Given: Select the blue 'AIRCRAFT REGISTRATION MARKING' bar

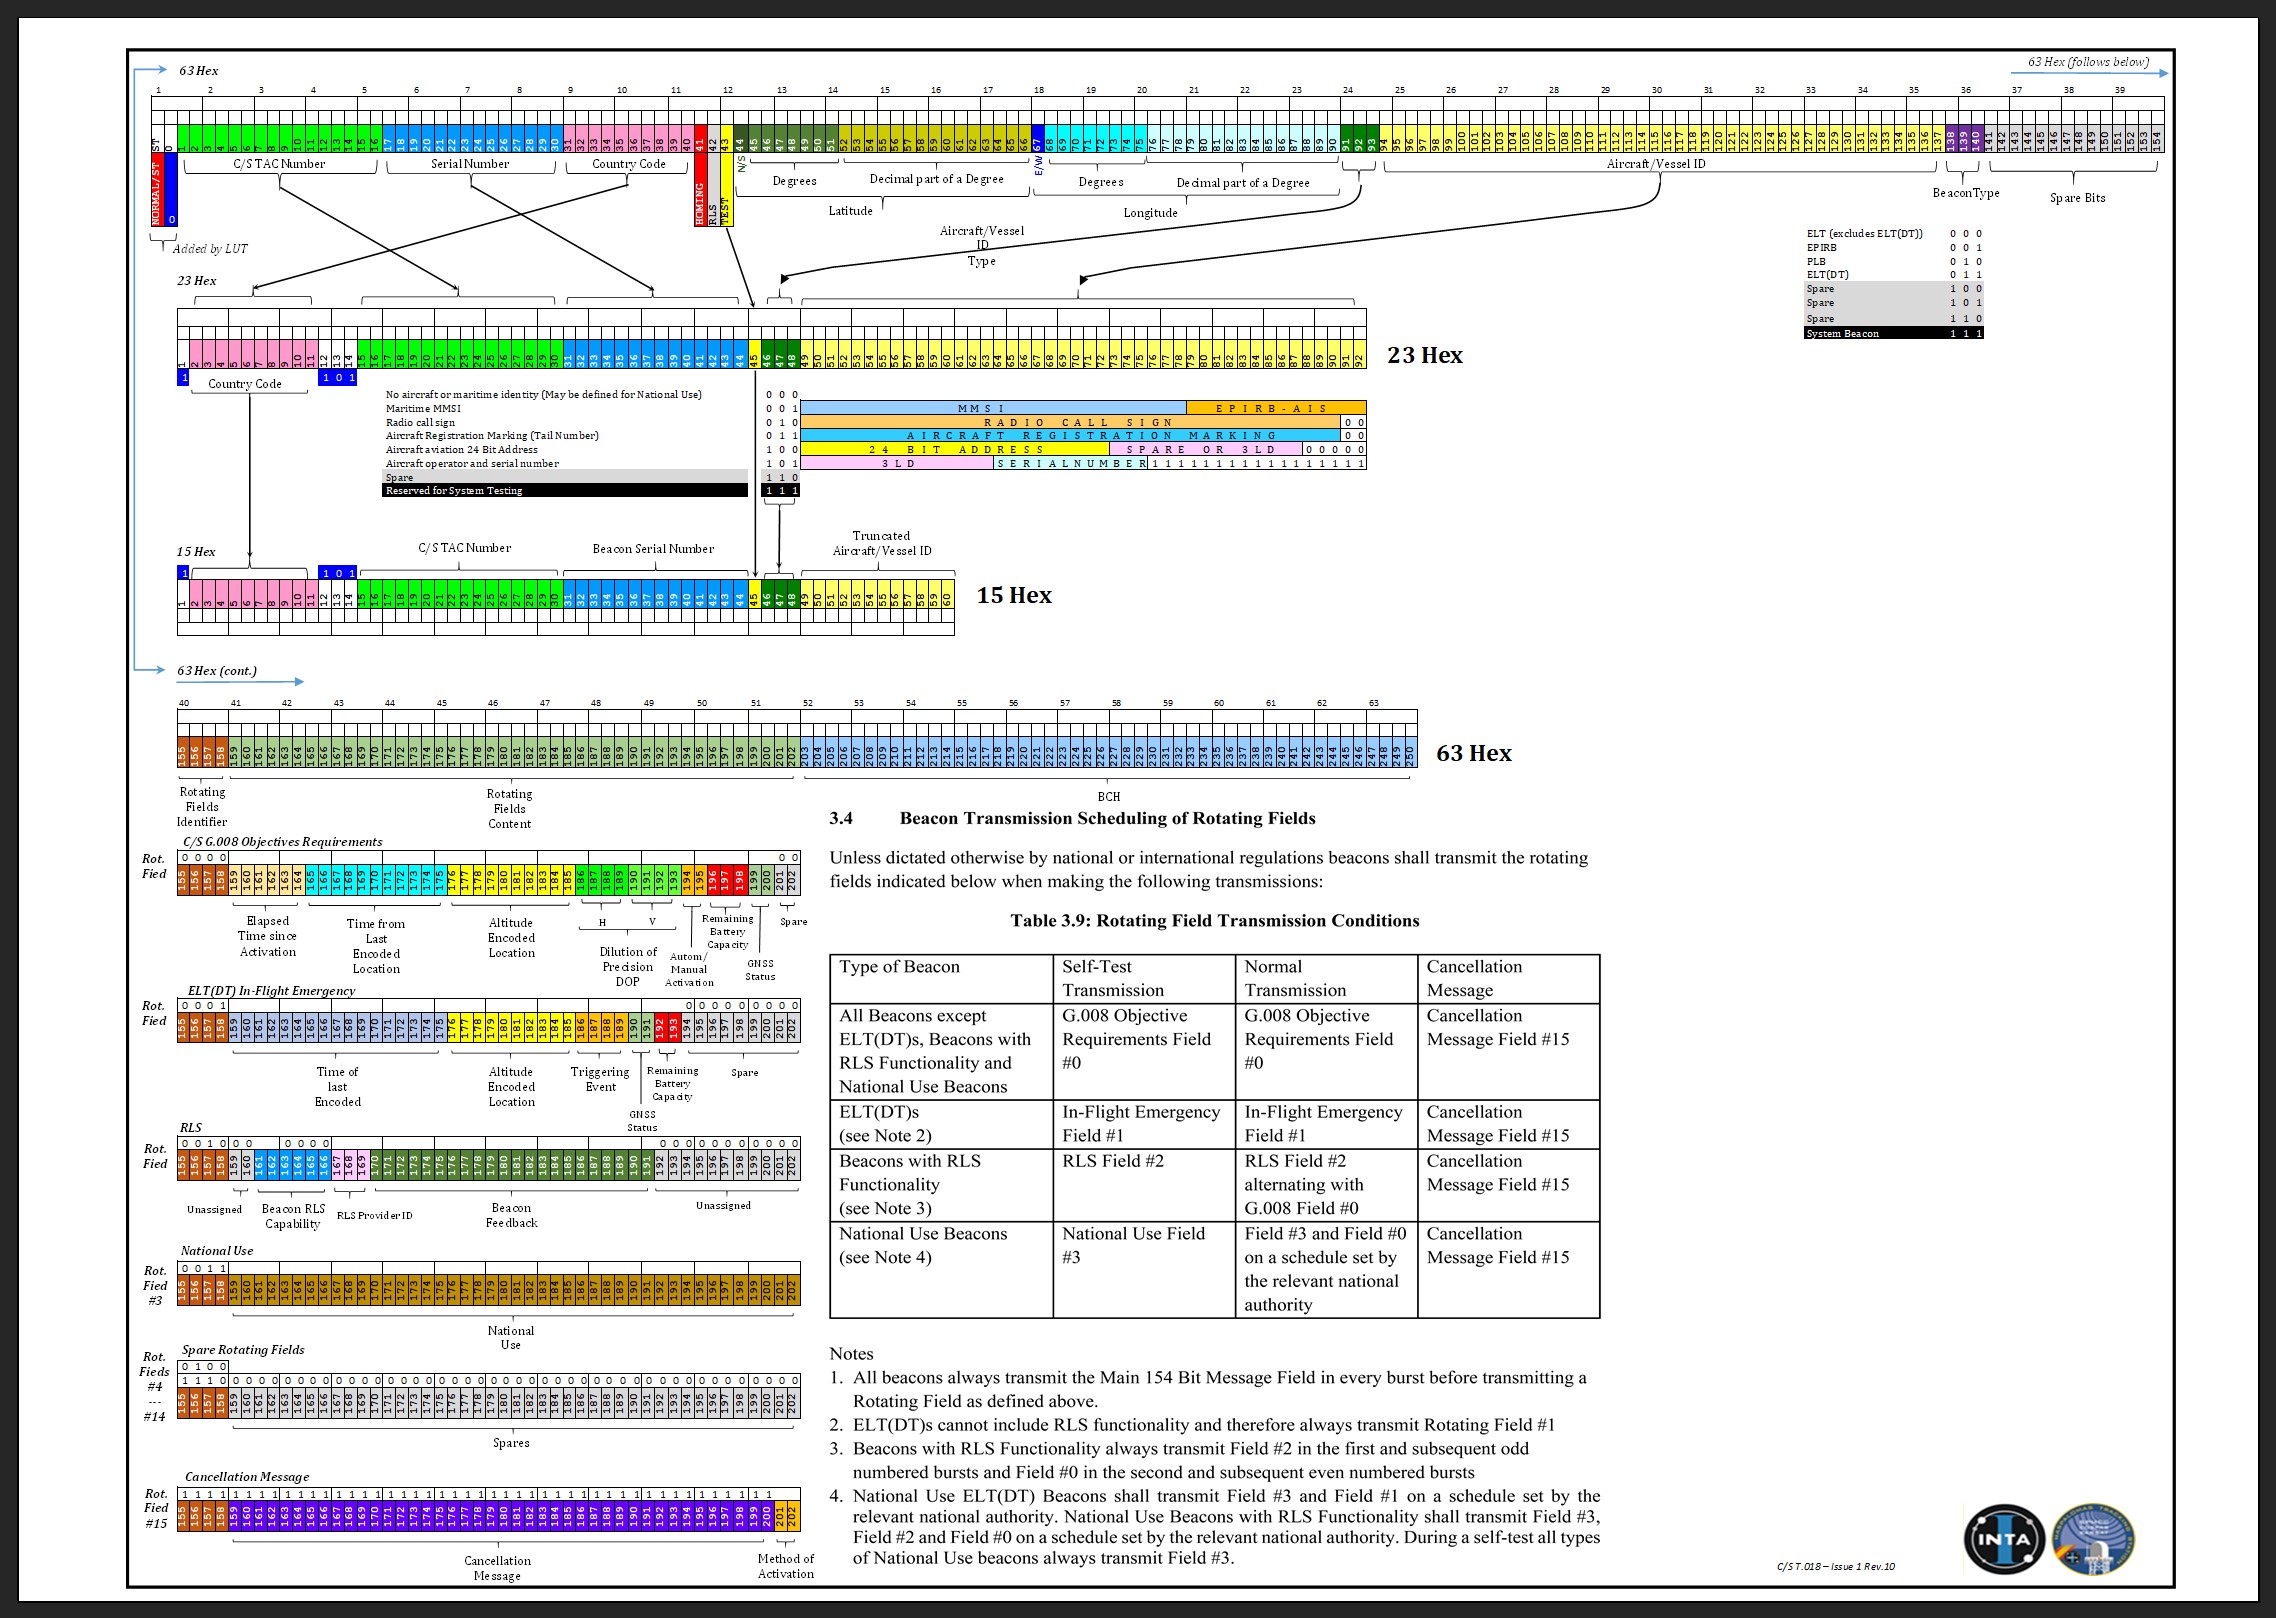Looking at the screenshot, I should click(1071, 436).
